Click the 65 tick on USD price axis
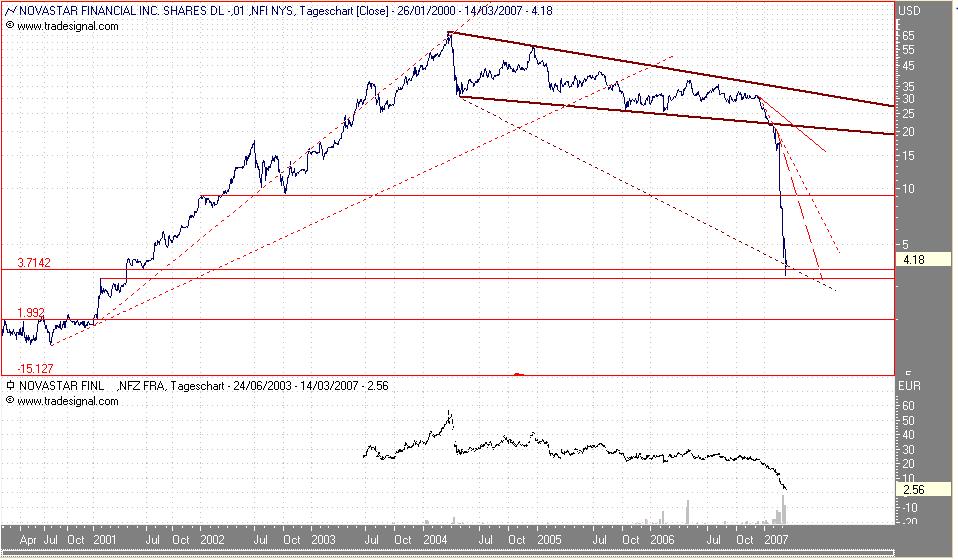 click(x=908, y=35)
